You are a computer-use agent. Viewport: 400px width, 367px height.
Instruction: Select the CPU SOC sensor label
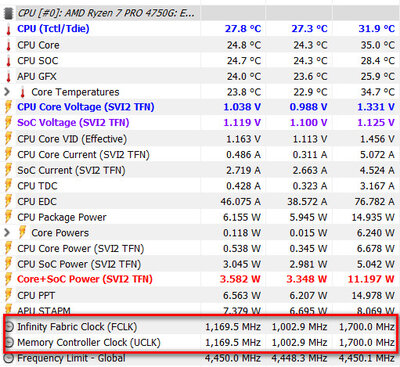38,61
